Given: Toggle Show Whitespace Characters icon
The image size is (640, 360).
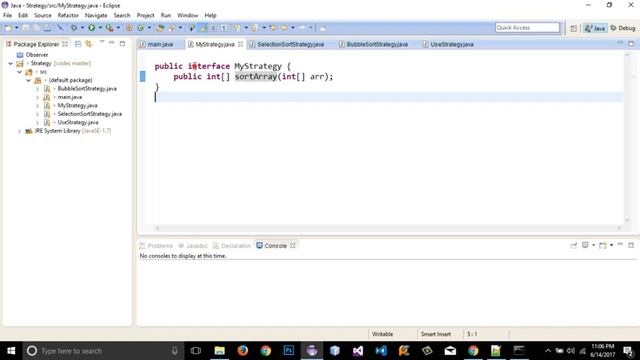Looking at the screenshot, I should click(224, 28).
